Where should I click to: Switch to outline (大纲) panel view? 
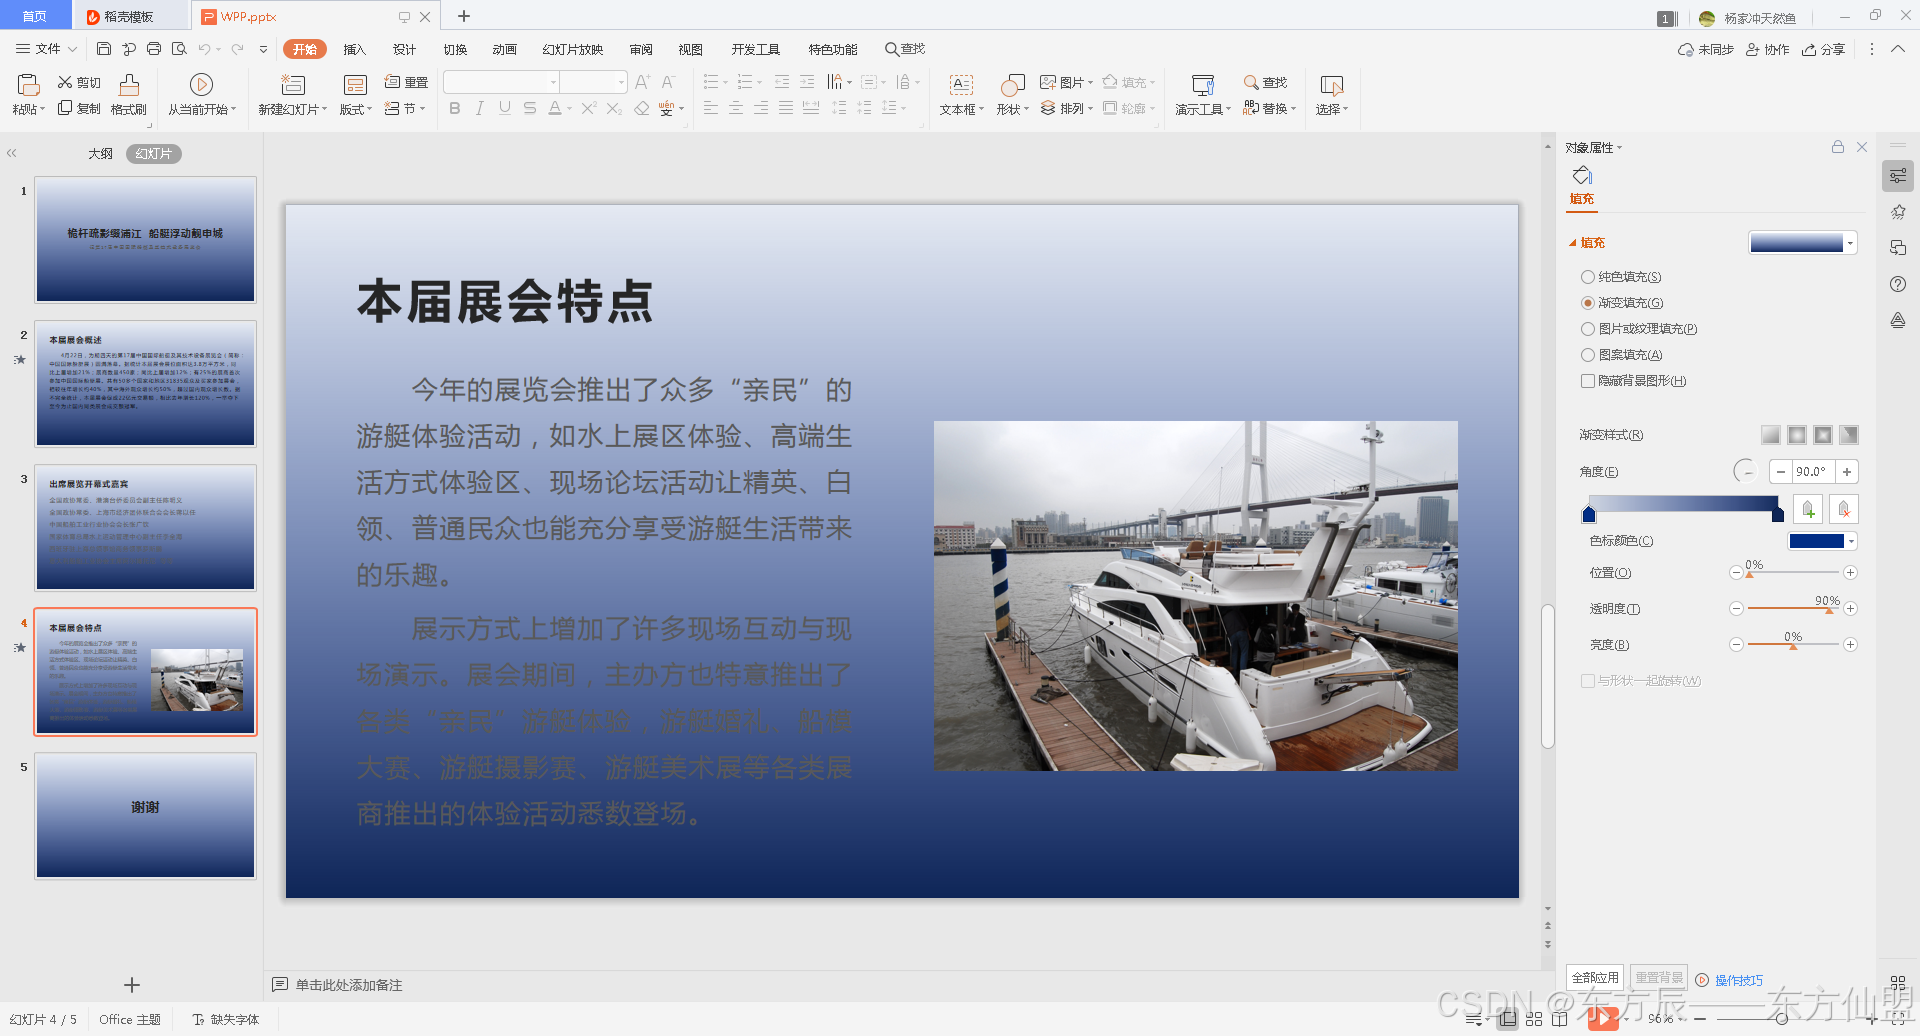[x=100, y=154]
